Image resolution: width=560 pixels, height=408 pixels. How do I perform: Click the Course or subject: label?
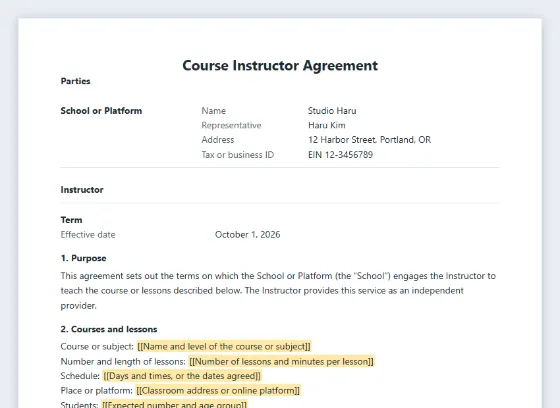tap(97, 347)
